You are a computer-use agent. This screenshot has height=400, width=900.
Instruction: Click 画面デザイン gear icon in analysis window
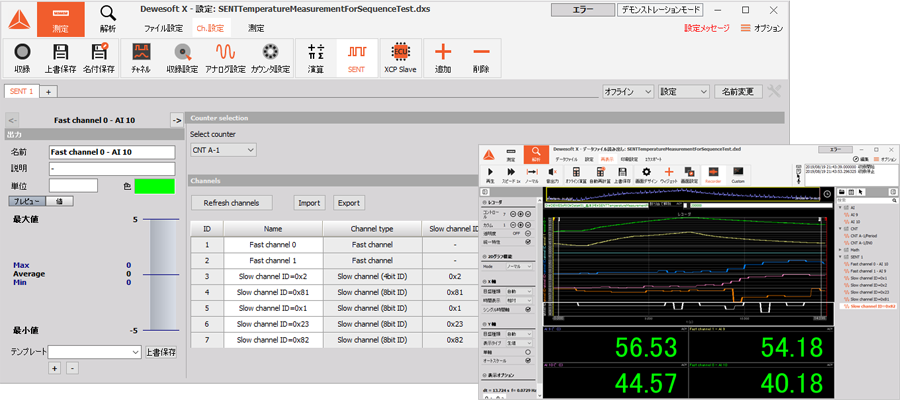(646, 174)
